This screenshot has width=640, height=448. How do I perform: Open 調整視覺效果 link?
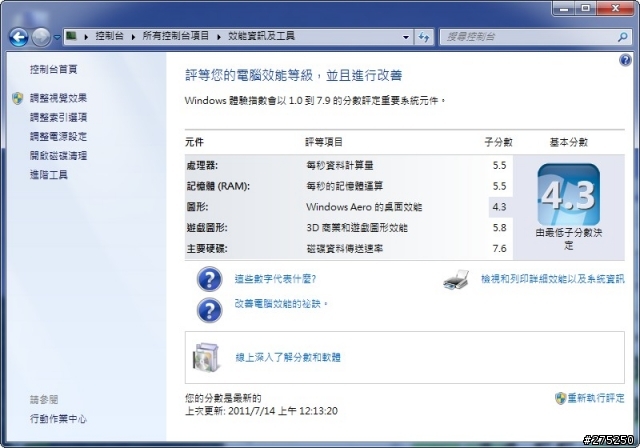(x=58, y=98)
